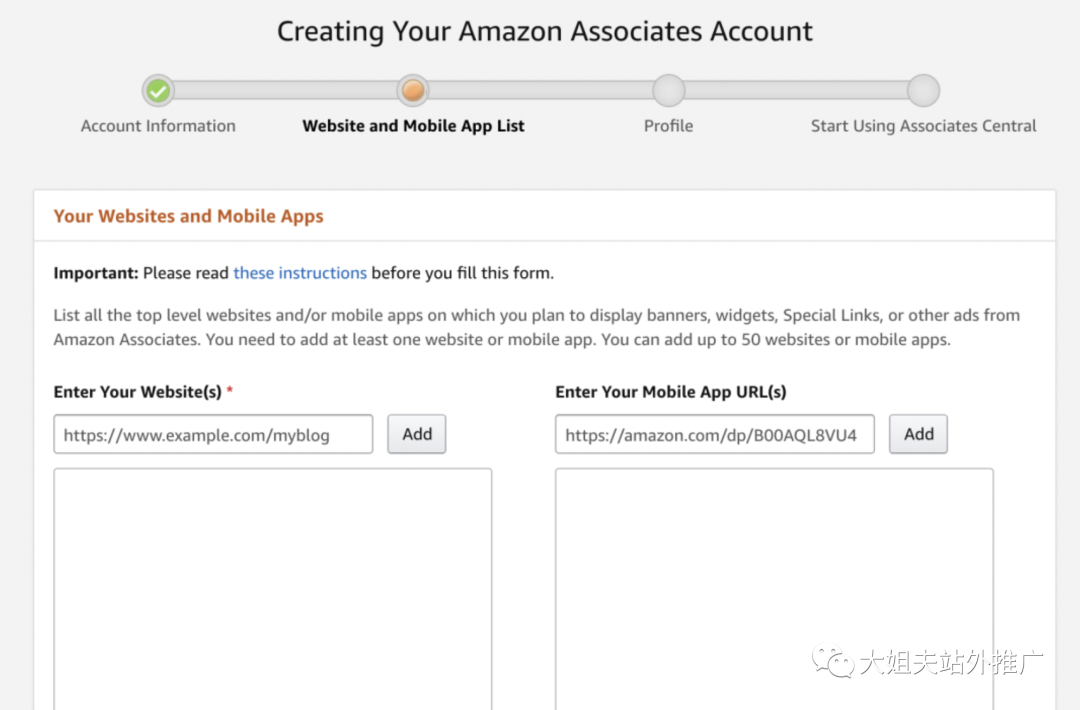This screenshot has width=1080, height=710.
Task: Click the green checkmark Account Information step
Action: (158, 91)
